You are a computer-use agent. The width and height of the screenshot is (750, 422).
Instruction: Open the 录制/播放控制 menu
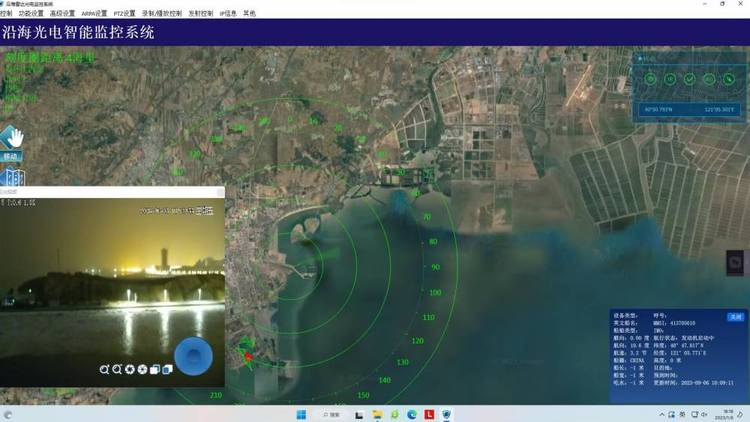pyautogui.click(x=162, y=13)
